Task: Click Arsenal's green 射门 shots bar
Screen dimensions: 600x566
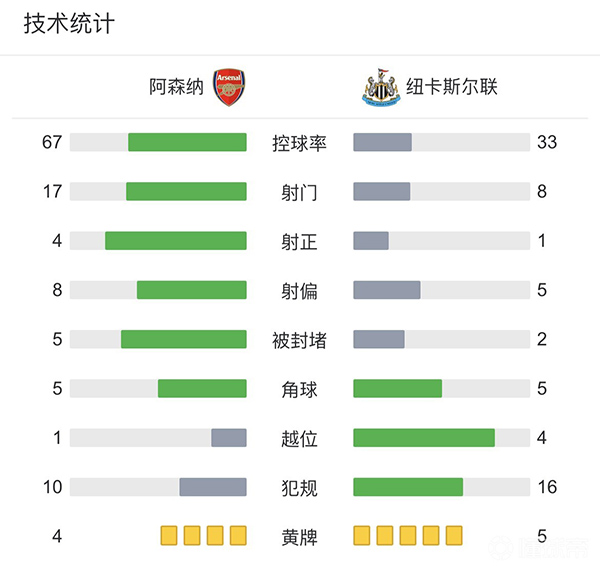Action: coord(186,191)
